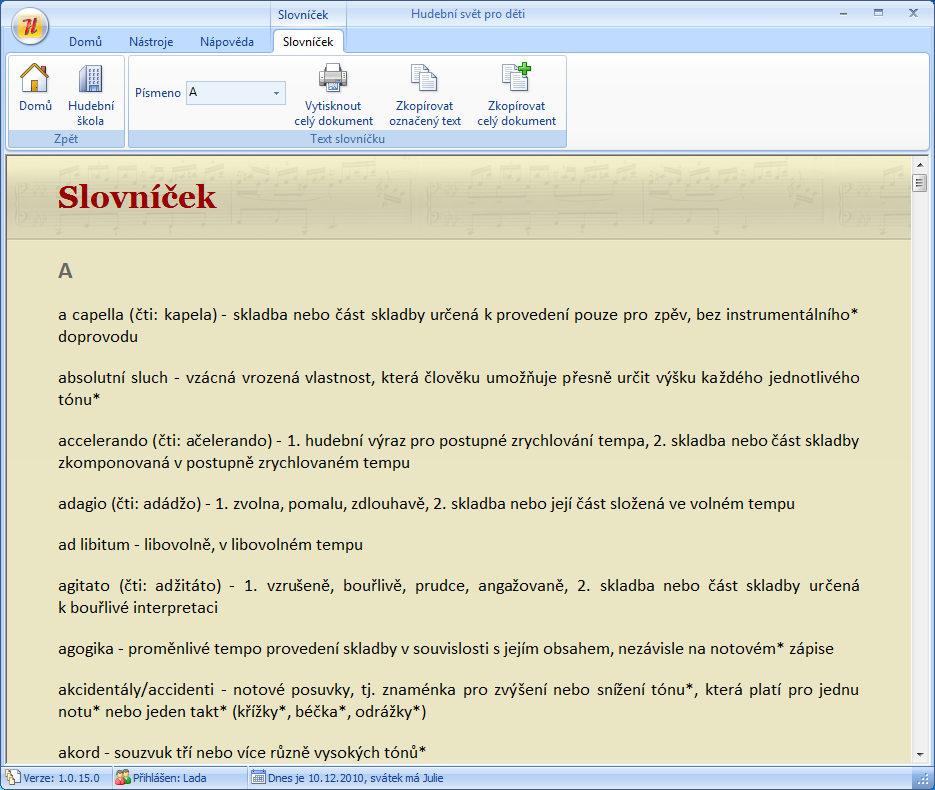Click the round application logo button

(30, 26)
